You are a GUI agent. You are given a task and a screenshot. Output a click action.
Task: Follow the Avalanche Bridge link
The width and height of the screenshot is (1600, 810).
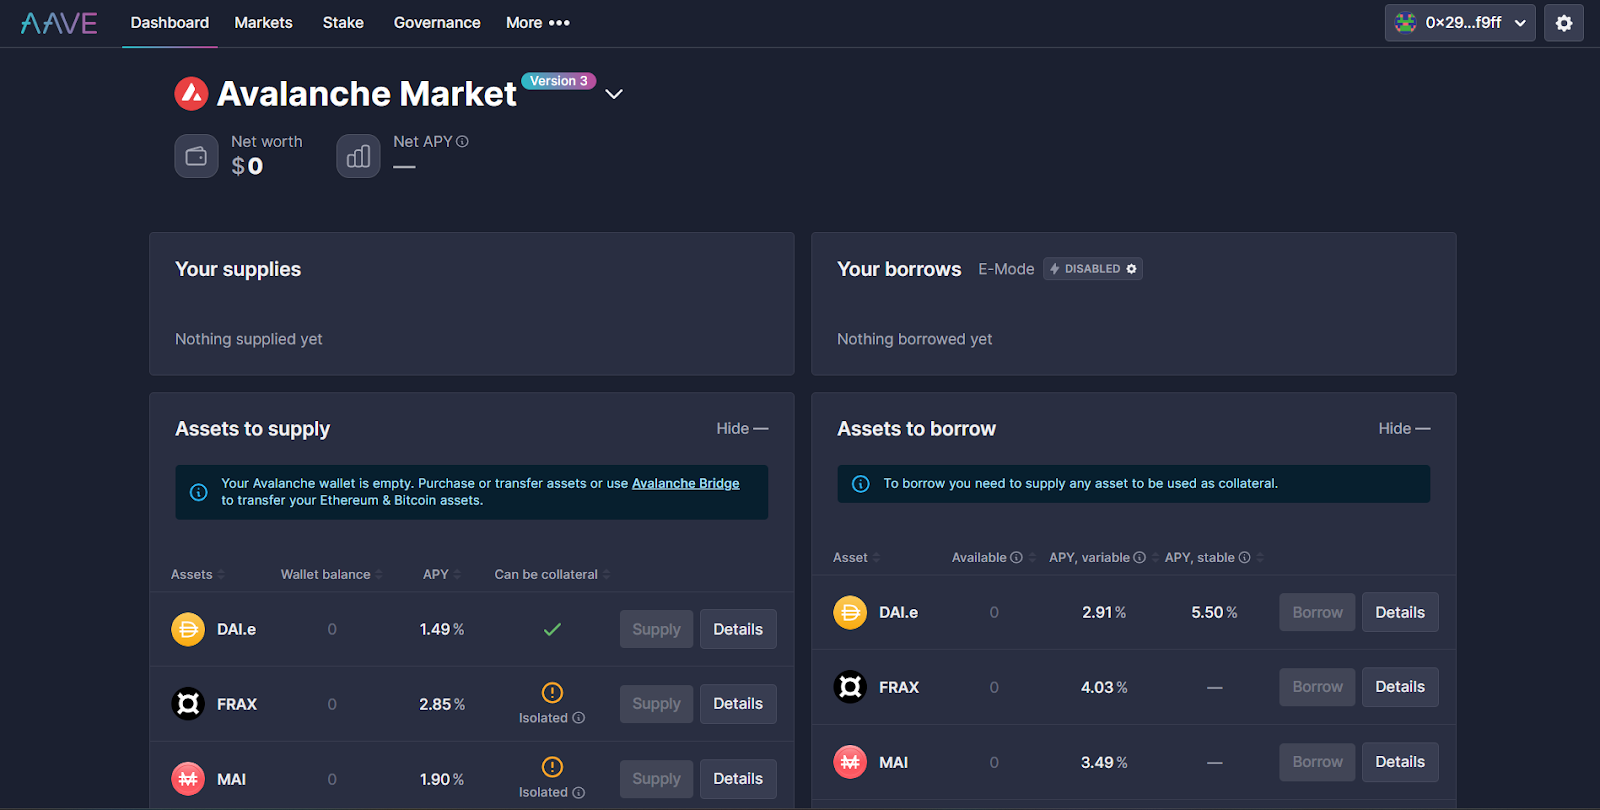pyautogui.click(x=686, y=484)
